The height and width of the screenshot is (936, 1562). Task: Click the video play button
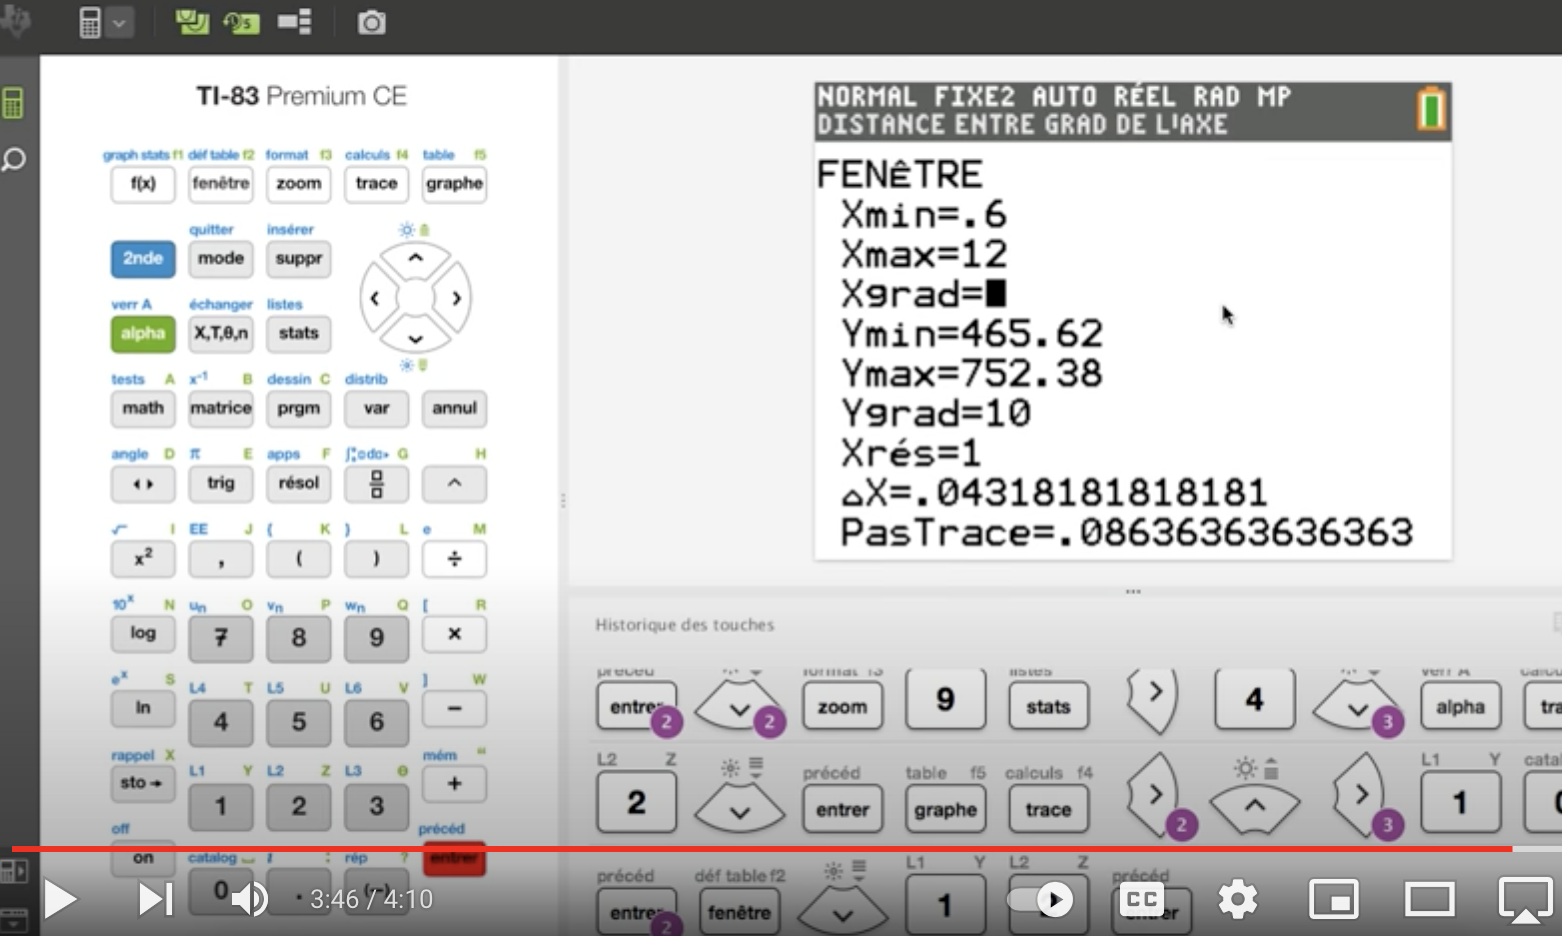click(60, 899)
